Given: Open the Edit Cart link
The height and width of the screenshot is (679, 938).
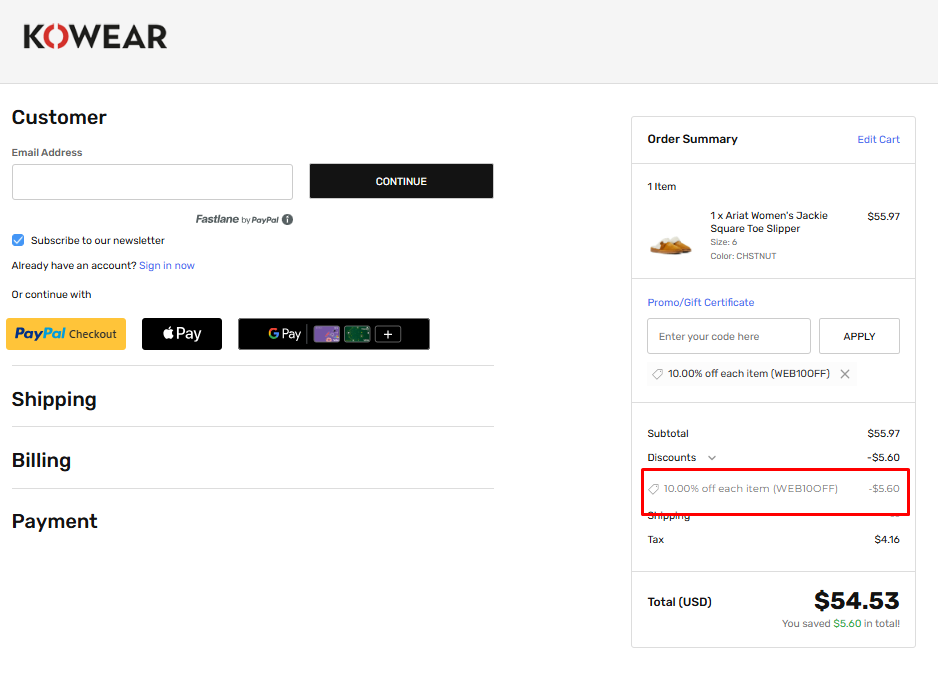Looking at the screenshot, I should pyautogui.click(x=878, y=139).
